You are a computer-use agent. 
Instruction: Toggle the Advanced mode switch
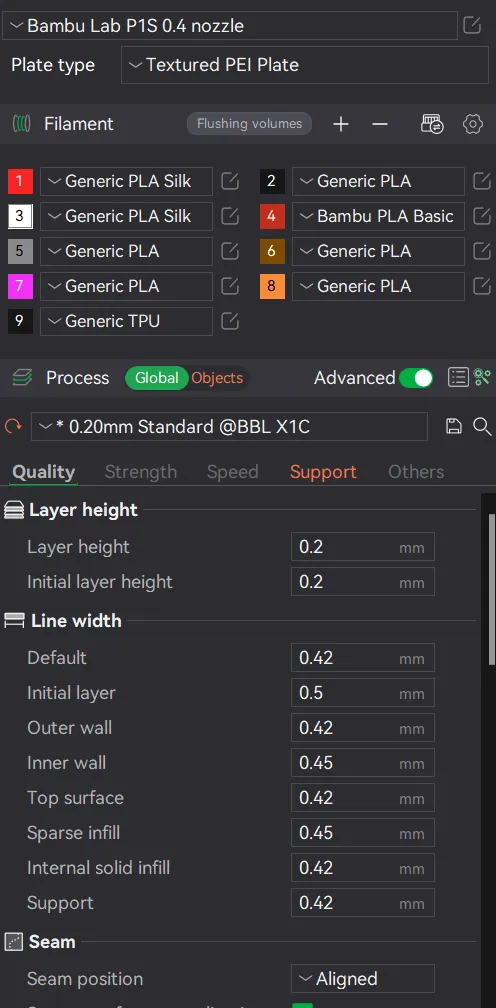(416, 378)
